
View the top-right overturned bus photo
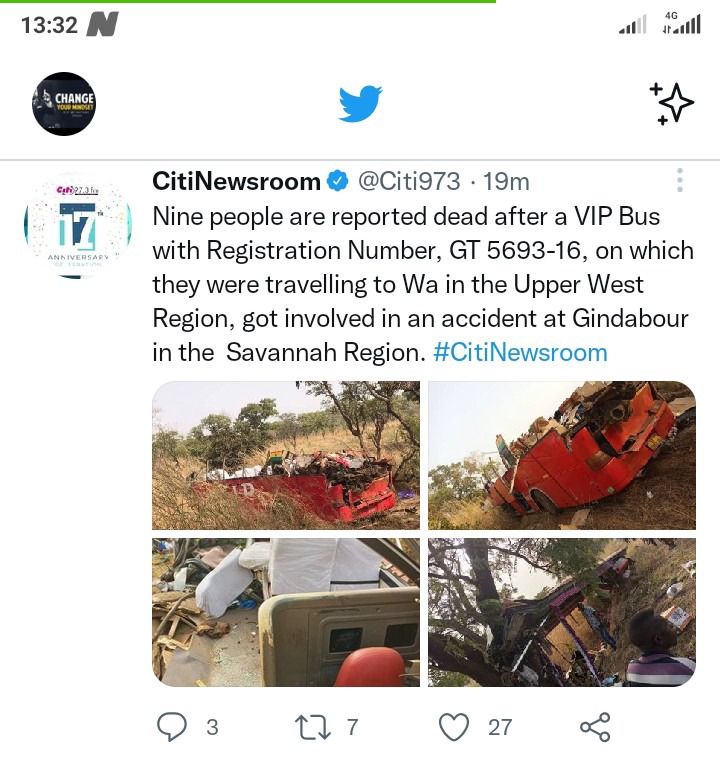click(x=562, y=455)
